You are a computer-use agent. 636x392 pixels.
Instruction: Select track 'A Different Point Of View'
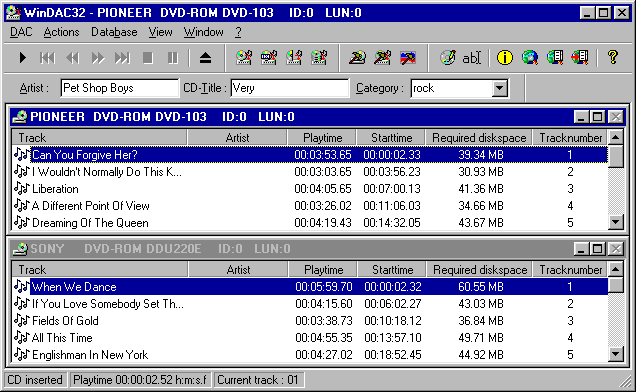[90, 206]
